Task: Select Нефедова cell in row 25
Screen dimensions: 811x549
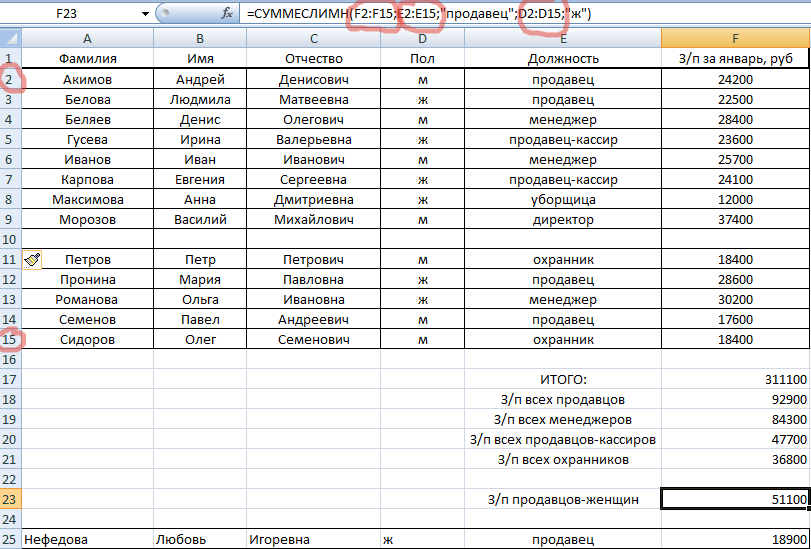Action: coord(87,539)
